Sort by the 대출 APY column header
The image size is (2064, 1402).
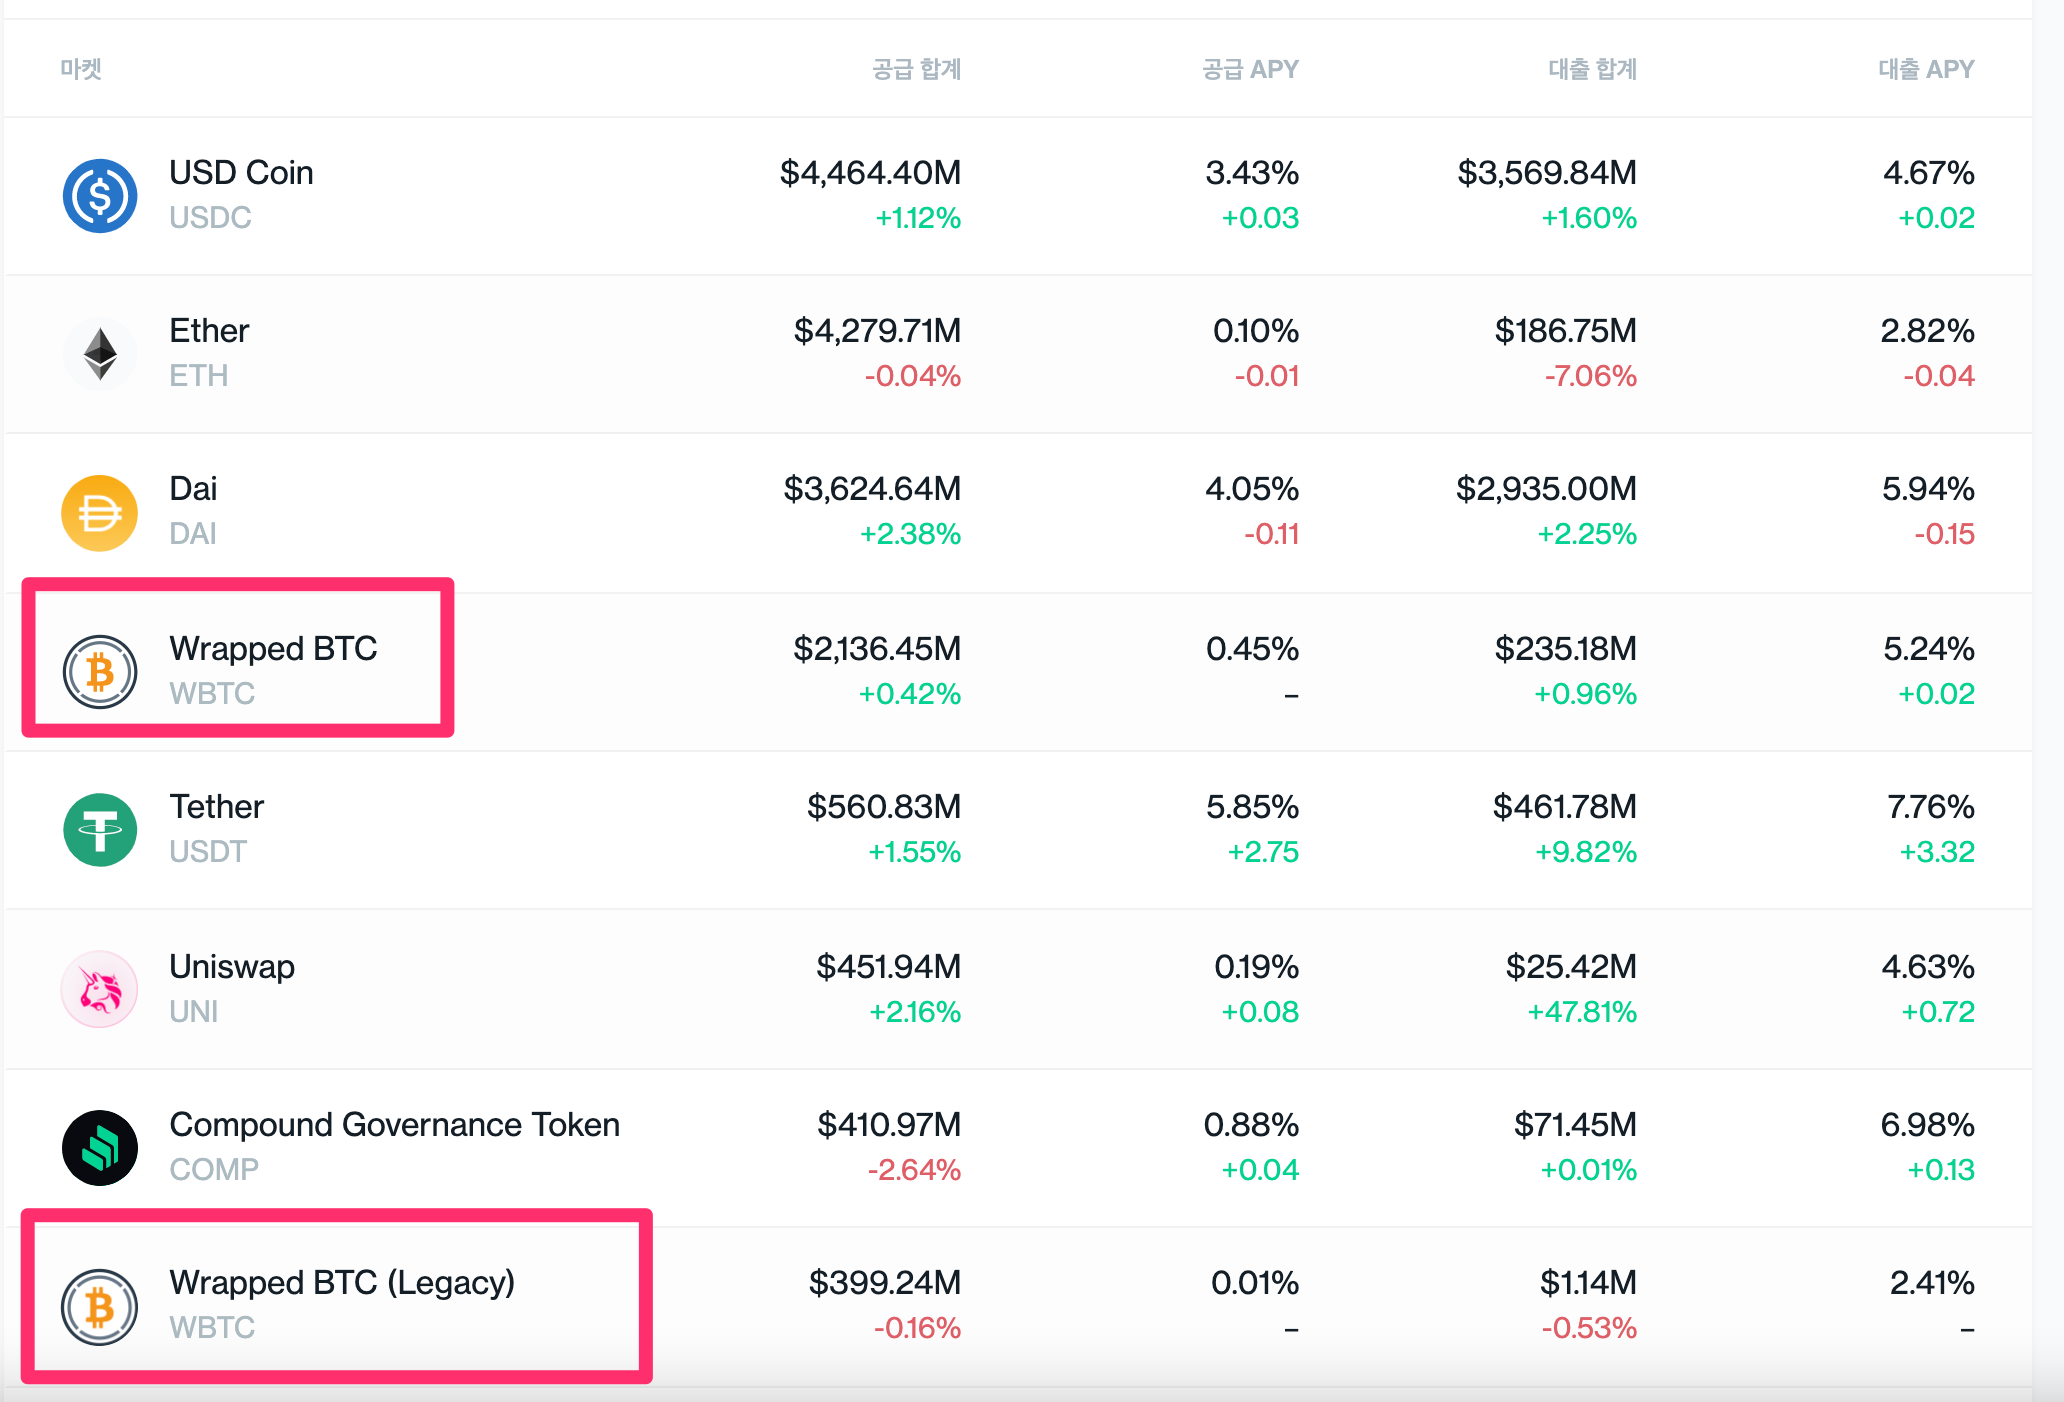coord(1926,69)
